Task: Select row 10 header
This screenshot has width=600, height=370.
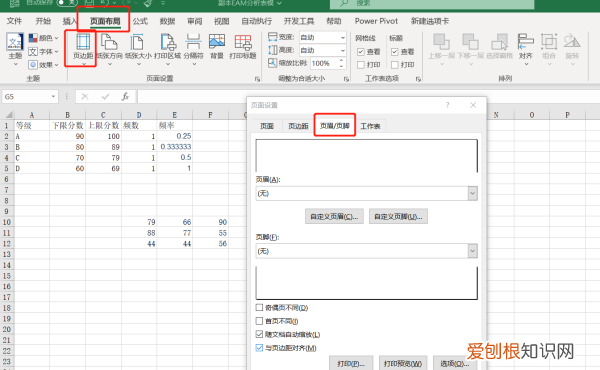Action: (7, 222)
